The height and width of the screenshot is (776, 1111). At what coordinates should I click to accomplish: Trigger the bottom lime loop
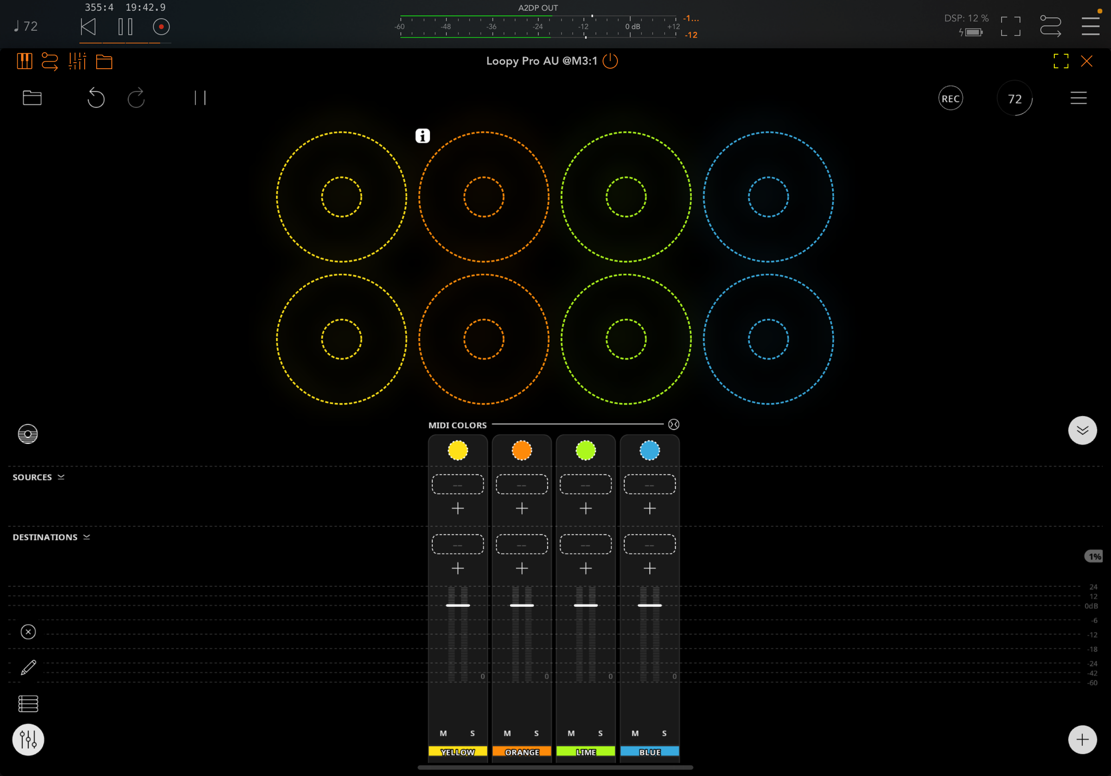pos(626,339)
